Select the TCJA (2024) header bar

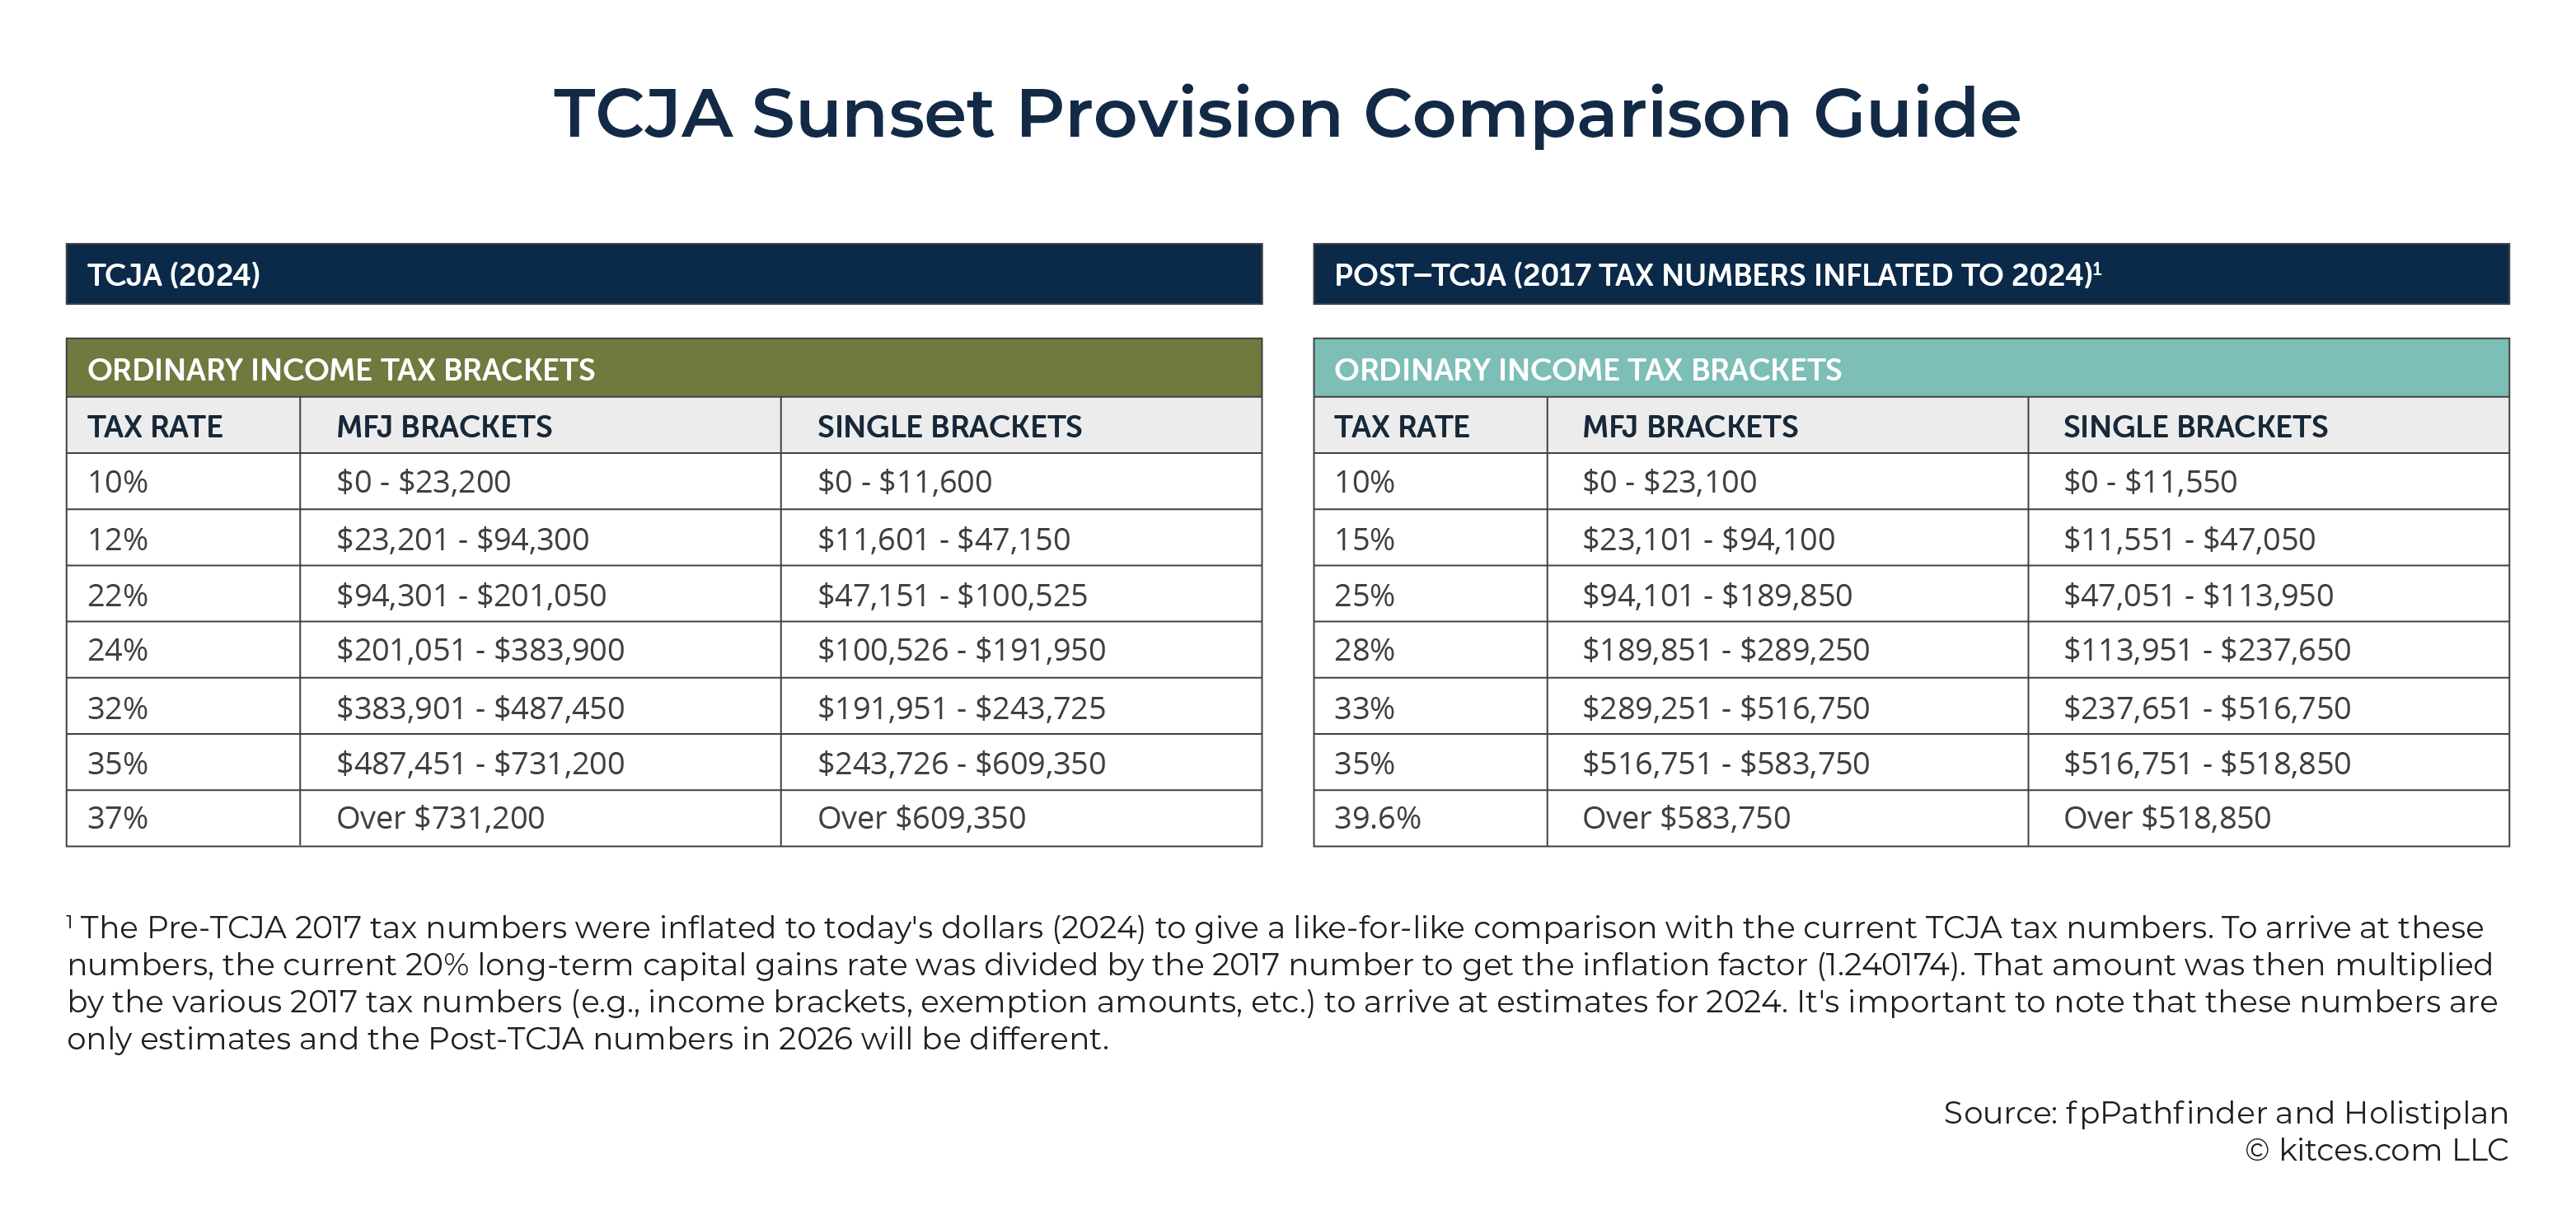[x=664, y=274]
